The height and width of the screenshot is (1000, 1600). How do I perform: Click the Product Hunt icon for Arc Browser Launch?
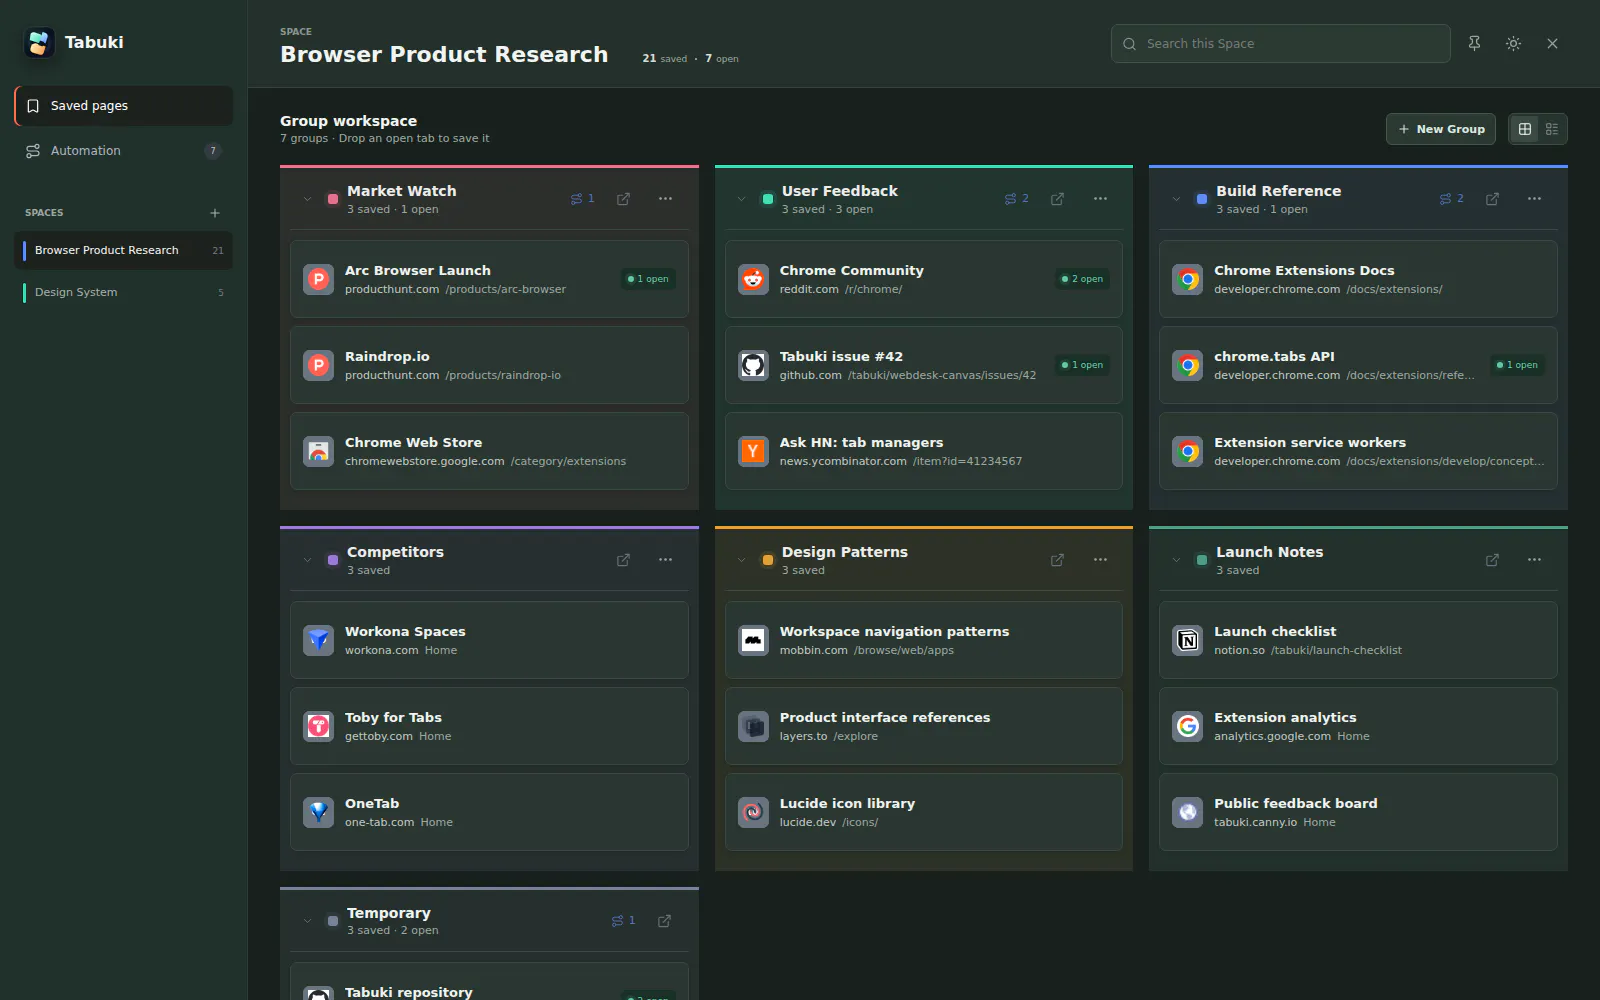pyautogui.click(x=319, y=279)
